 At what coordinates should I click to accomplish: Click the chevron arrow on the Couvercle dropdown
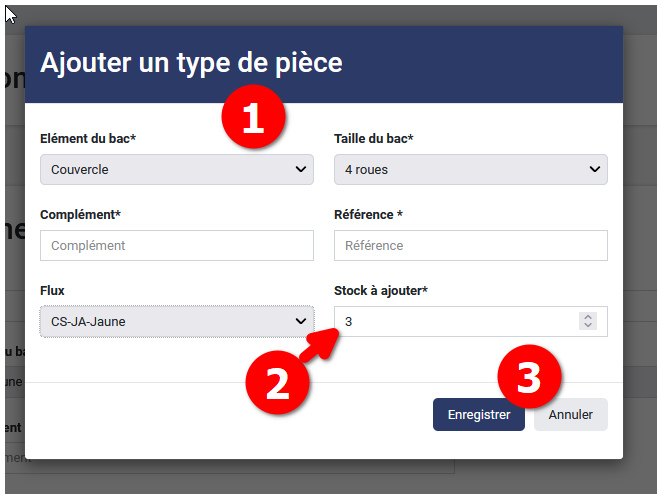301,170
